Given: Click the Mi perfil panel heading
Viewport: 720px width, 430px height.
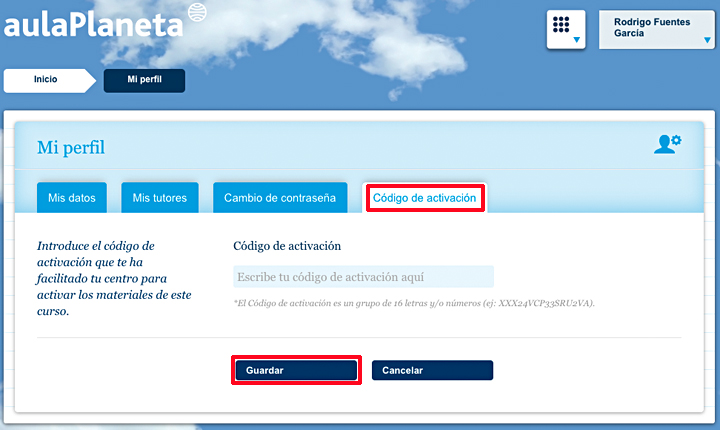Looking at the screenshot, I should pos(71,148).
